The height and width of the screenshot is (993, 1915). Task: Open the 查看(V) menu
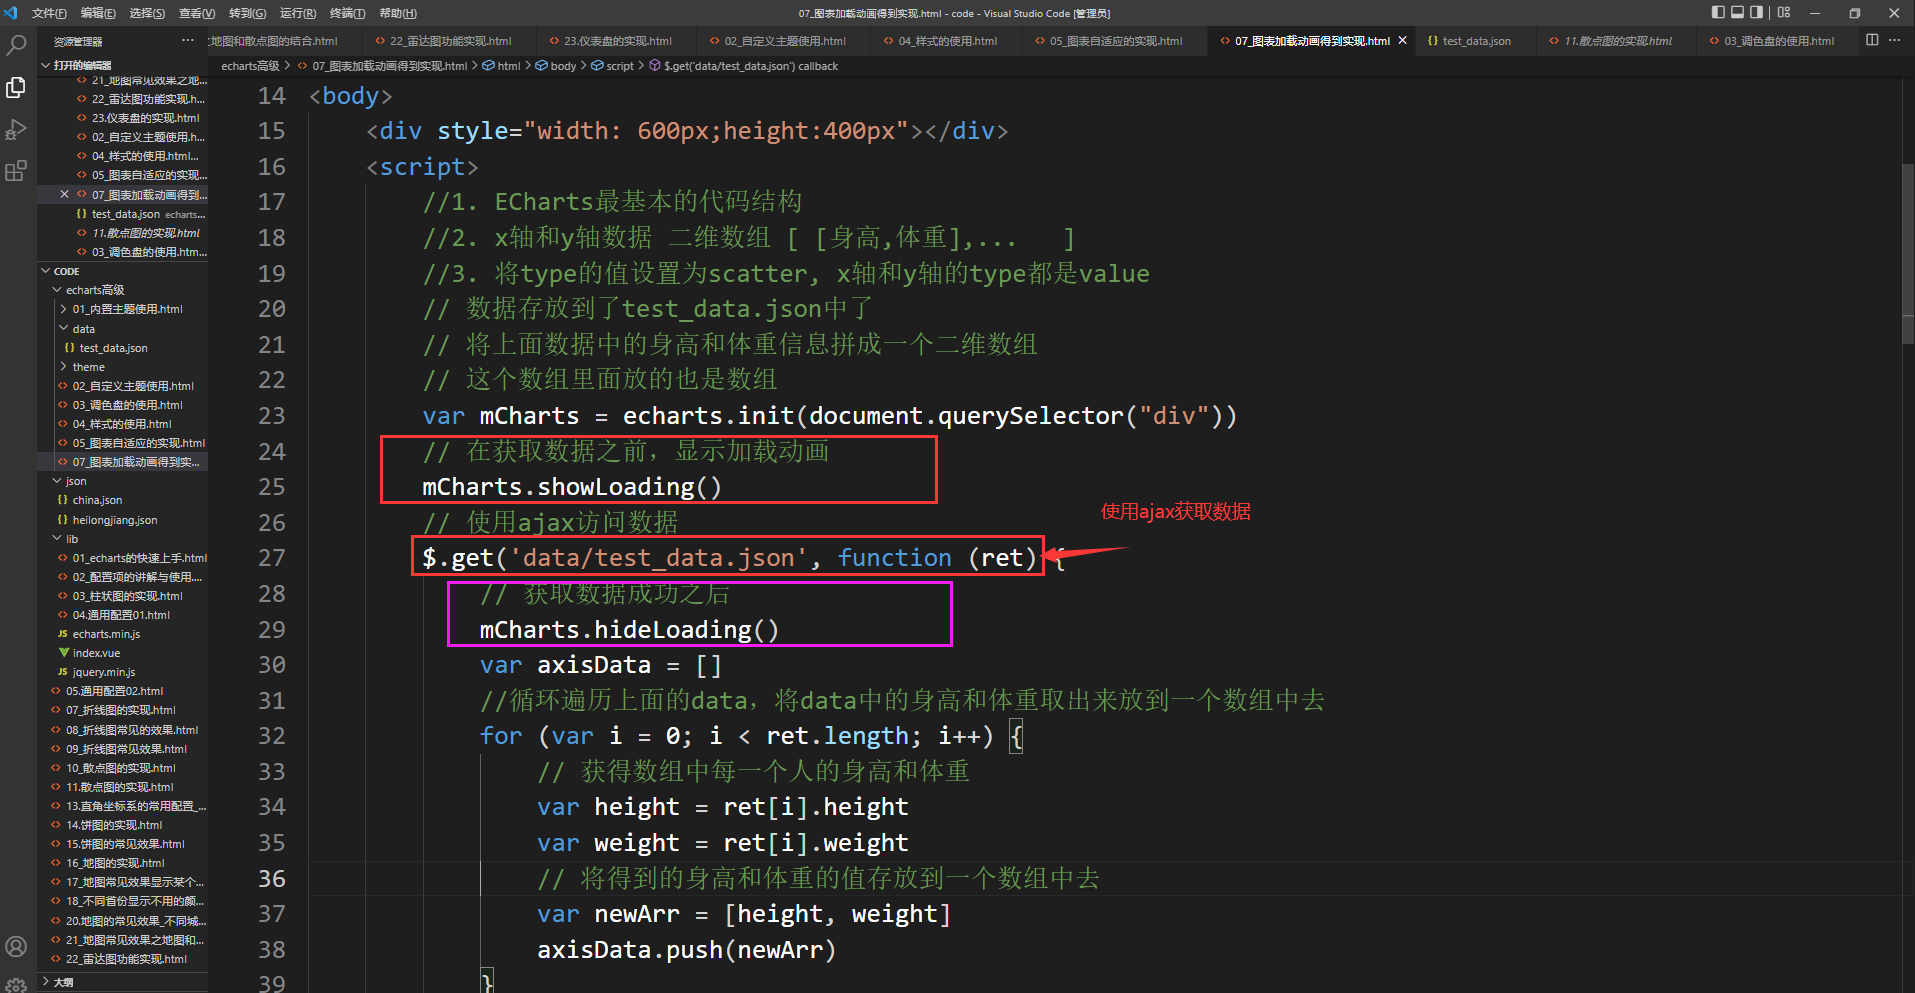(197, 13)
